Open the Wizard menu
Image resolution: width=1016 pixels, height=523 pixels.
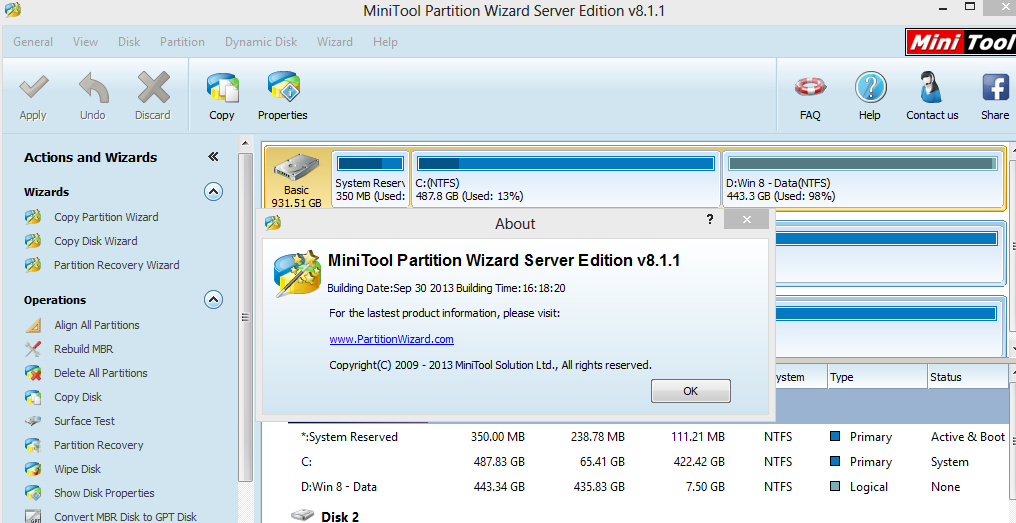coord(335,42)
